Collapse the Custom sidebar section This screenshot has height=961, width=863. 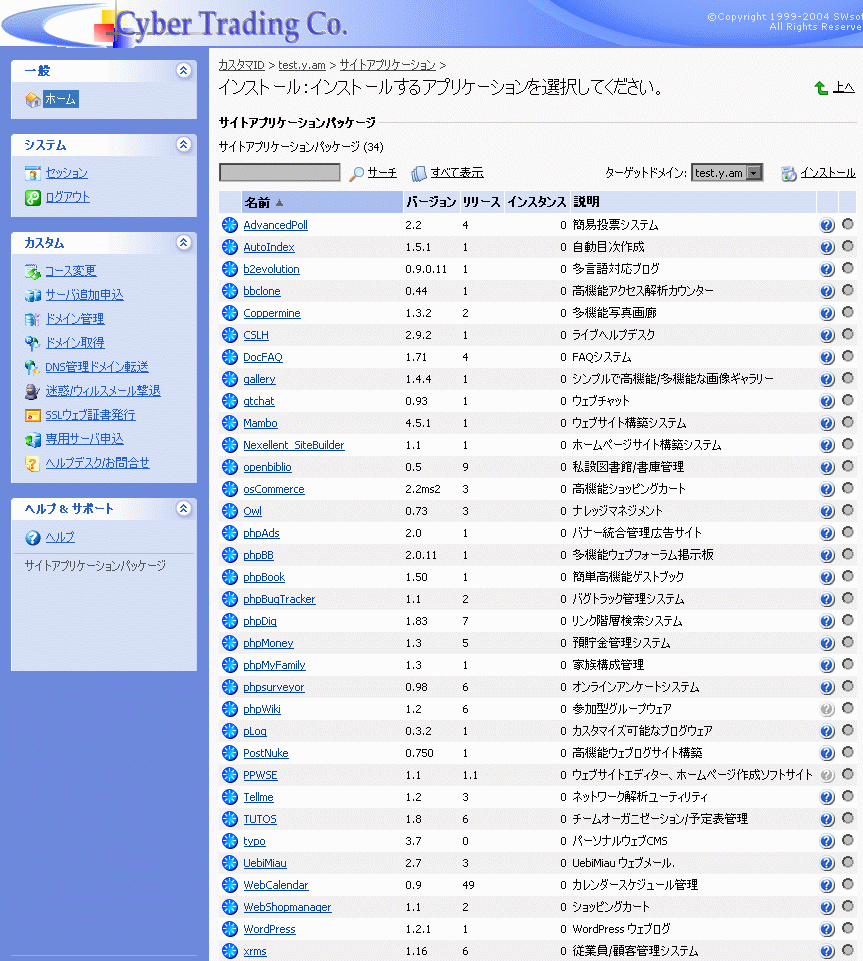[183, 243]
